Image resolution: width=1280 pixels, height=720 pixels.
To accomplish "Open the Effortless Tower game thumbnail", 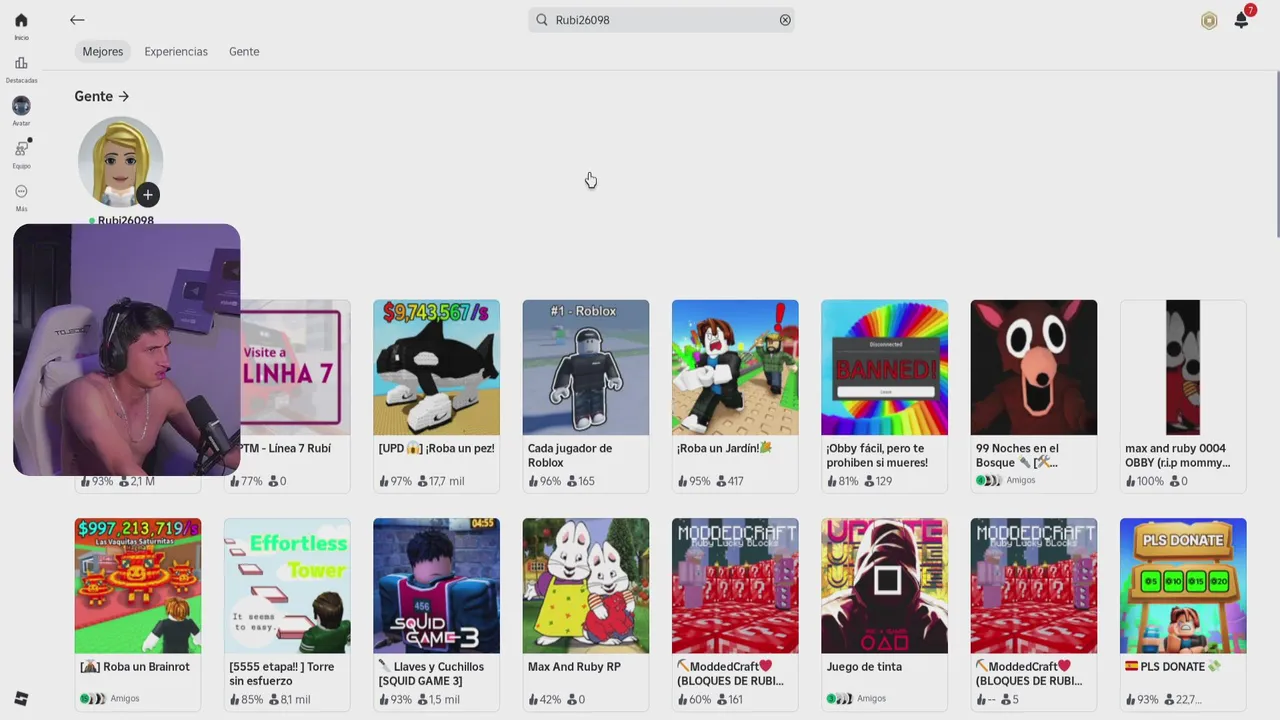I will click(287, 585).
